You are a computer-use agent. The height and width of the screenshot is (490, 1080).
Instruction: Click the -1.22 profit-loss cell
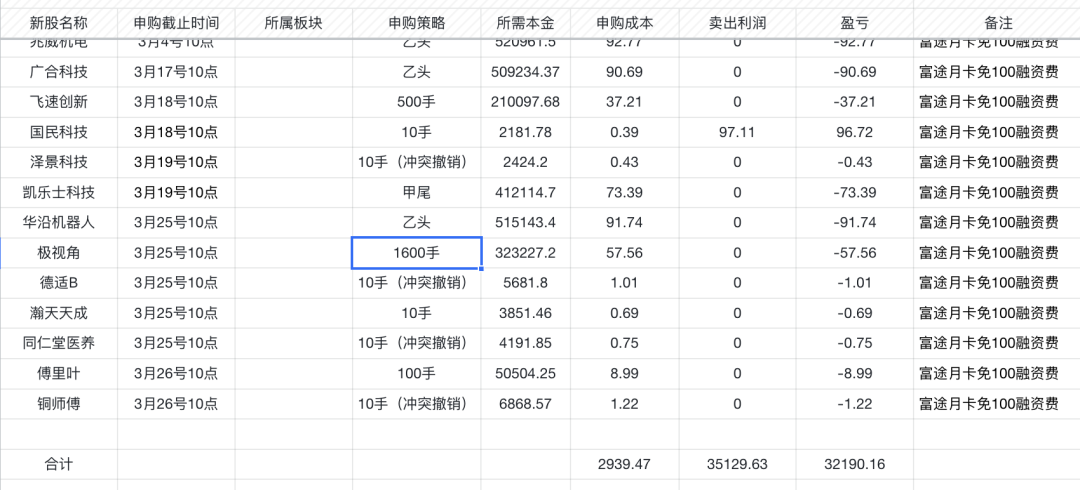854,404
